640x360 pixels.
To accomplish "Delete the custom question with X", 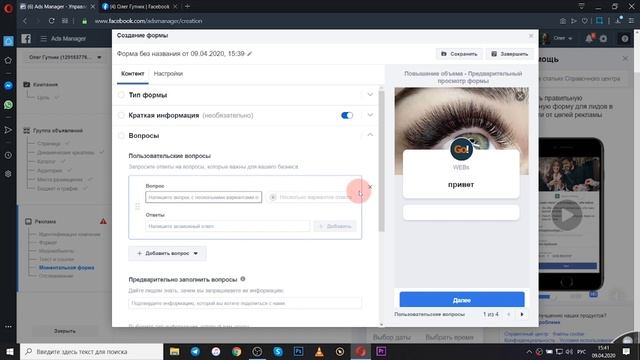I will [370, 187].
